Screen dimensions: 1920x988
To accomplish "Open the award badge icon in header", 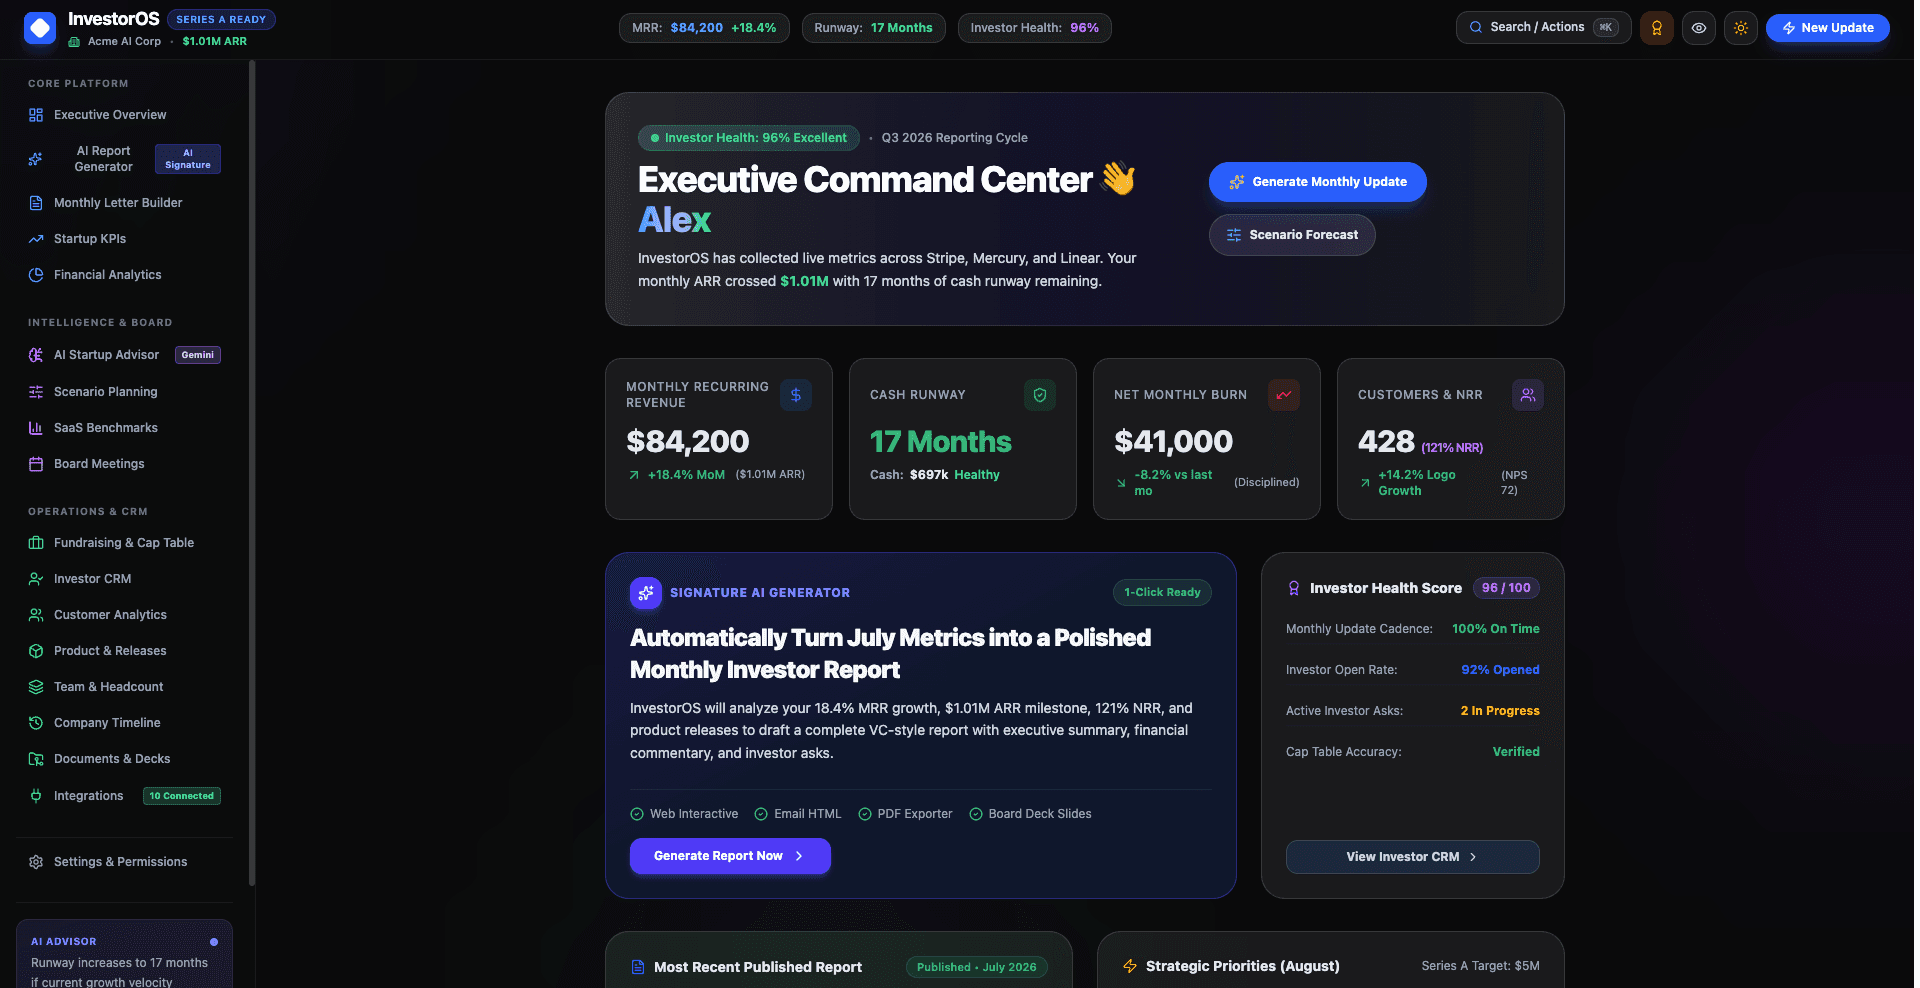I will (x=1656, y=28).
